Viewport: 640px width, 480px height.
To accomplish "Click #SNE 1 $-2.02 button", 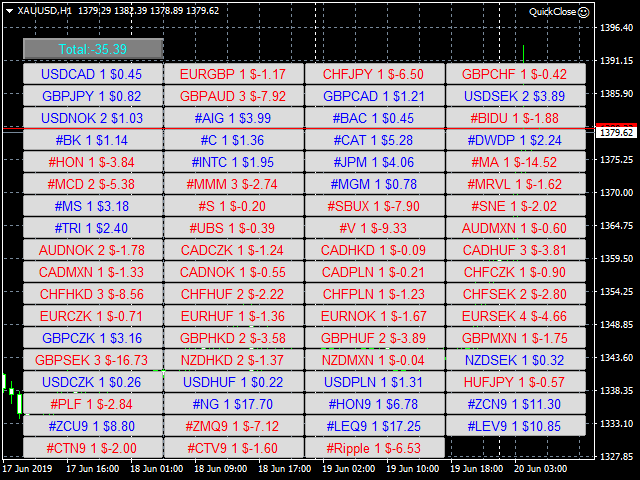I will pyautogui.click(x=516, y=206).
